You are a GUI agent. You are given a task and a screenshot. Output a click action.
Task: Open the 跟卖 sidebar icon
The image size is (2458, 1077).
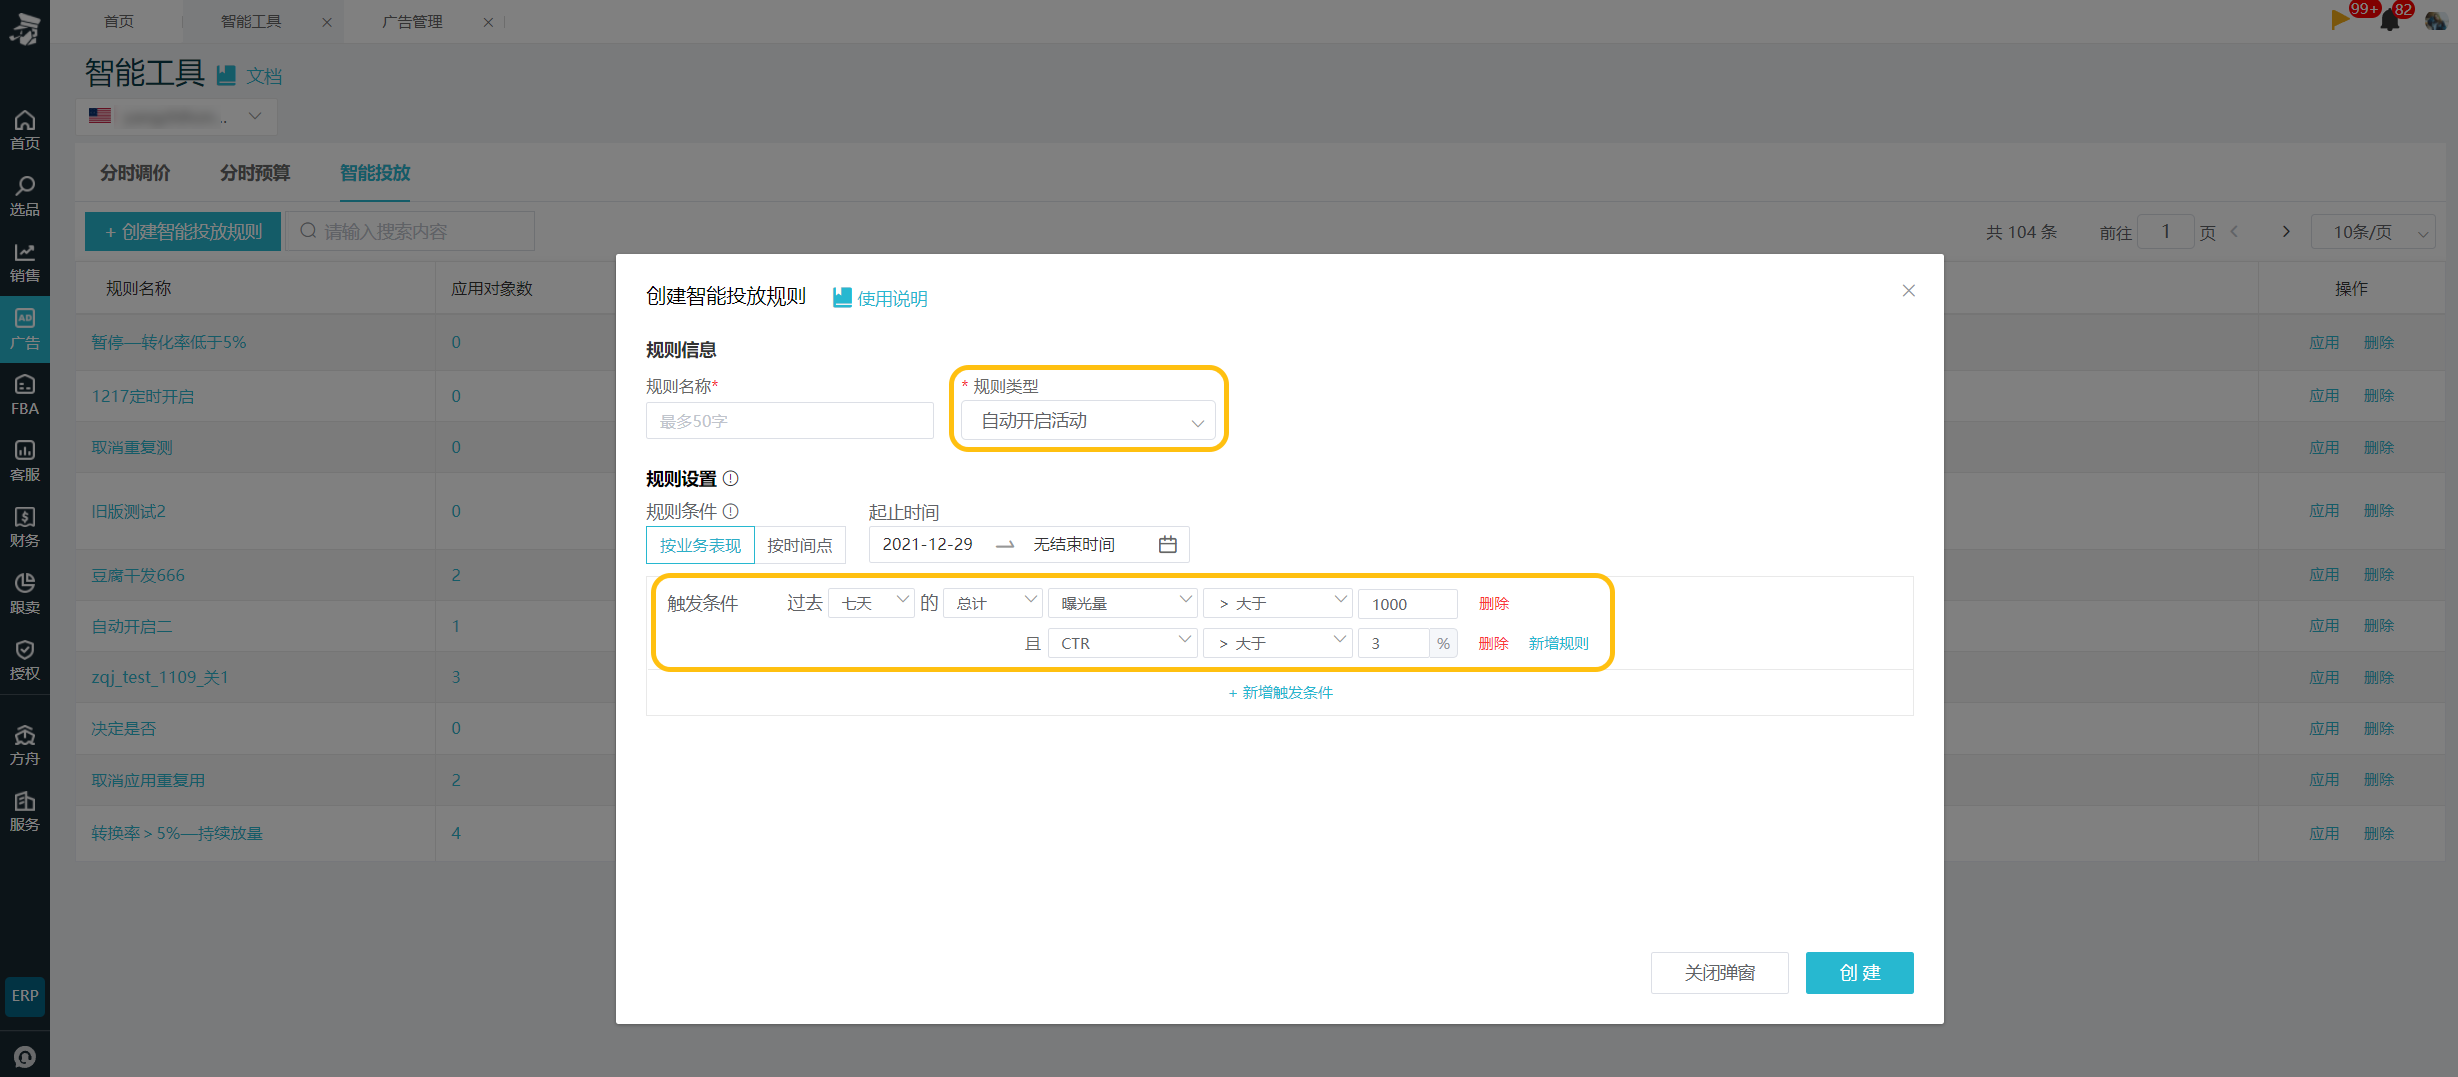pos(25,593)
